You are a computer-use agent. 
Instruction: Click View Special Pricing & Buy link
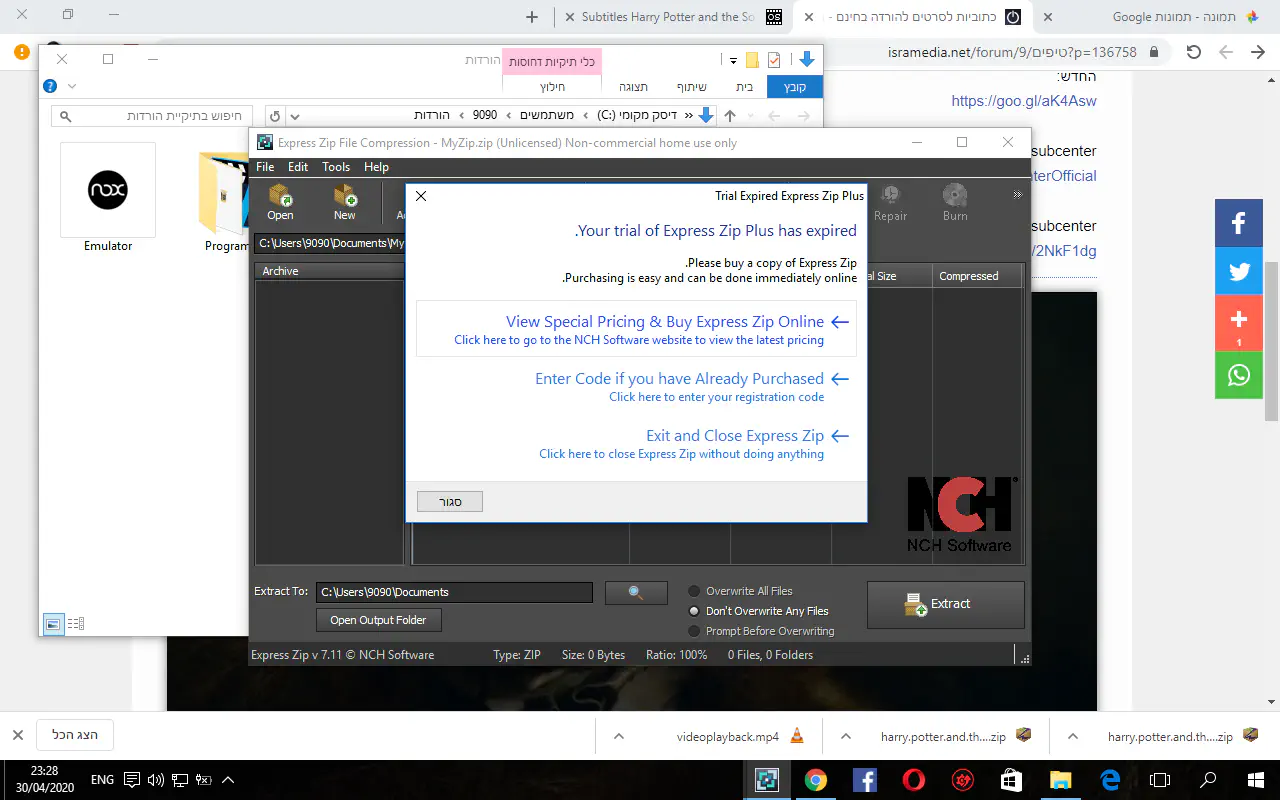click(x=665, y=322)
